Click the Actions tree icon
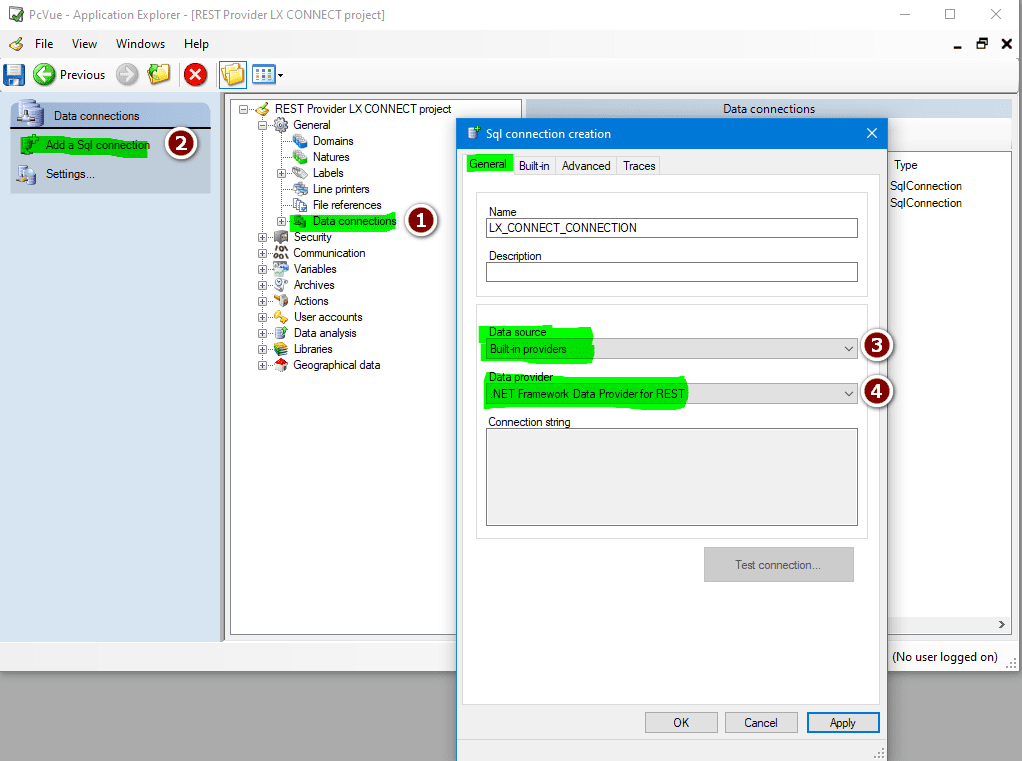The height and width of the screenshot is (761, 1022). pos(281,301)
